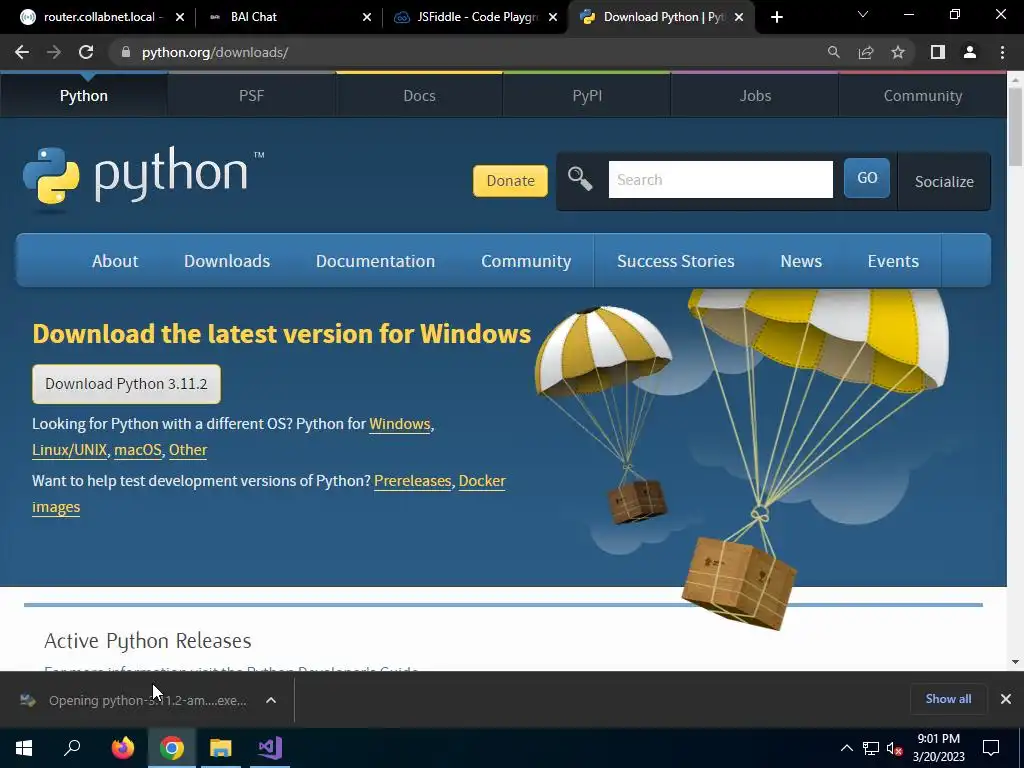The height and width of the screenshot is (768, 1024).
Task: Toggle the browser side panel icon
Action: pyautogui.click(x=938, y=52)
